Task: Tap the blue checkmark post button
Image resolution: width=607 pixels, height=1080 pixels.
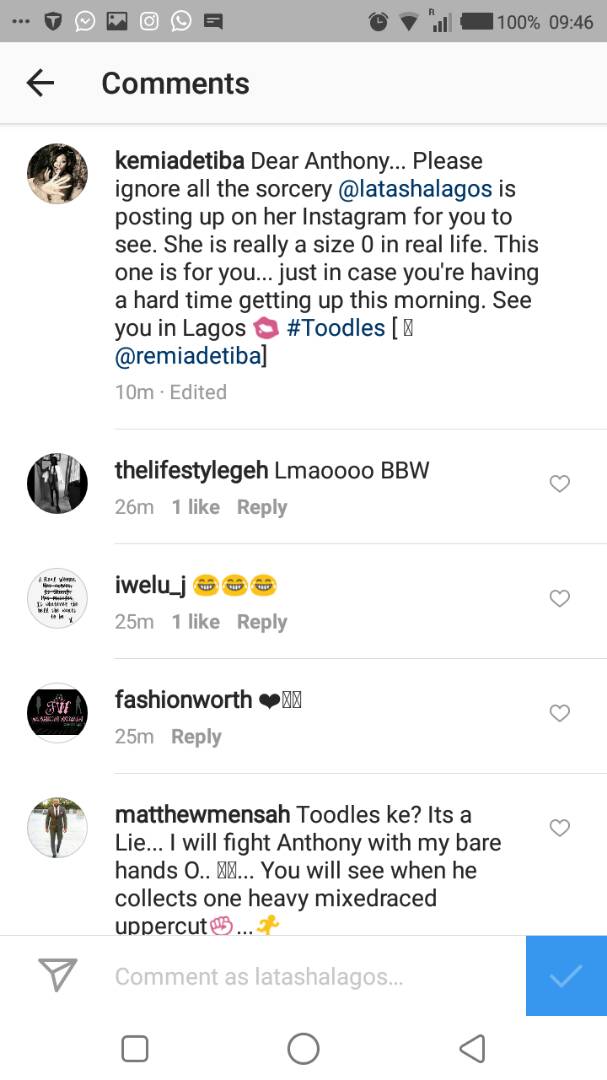Action: click(x=566, y=975)
